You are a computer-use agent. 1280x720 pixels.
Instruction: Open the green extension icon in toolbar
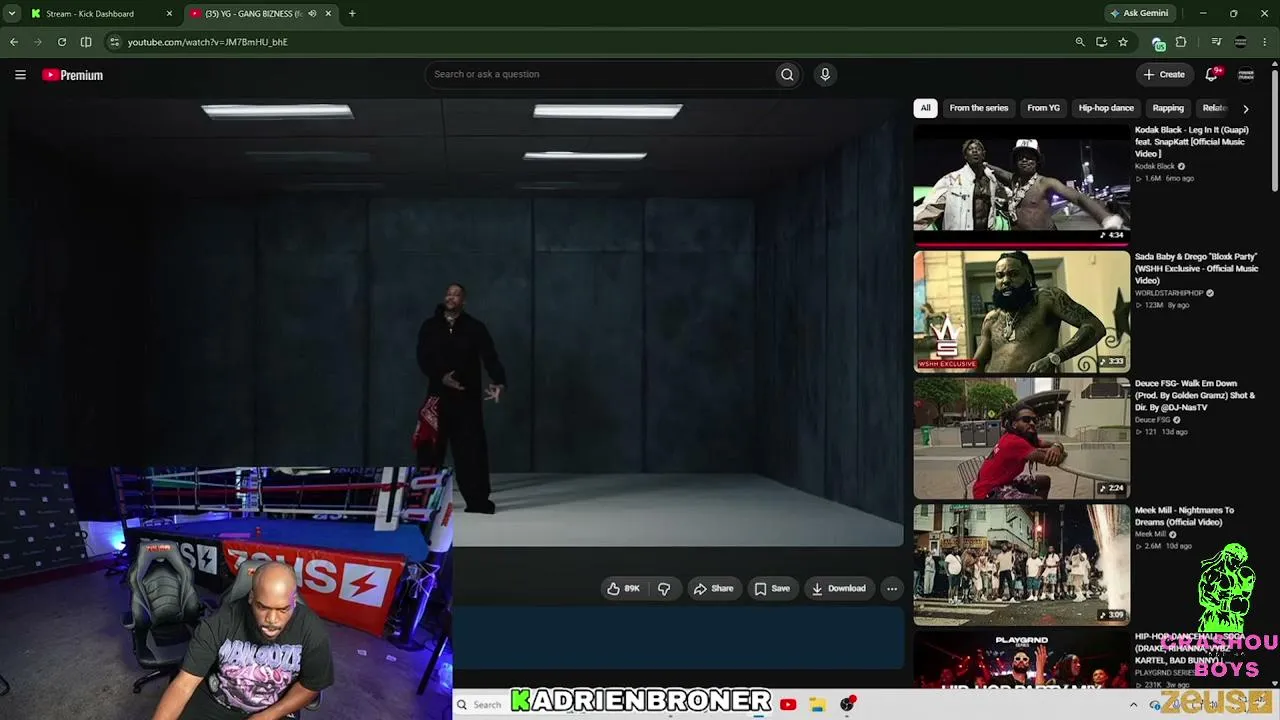tap(1158, 43)
